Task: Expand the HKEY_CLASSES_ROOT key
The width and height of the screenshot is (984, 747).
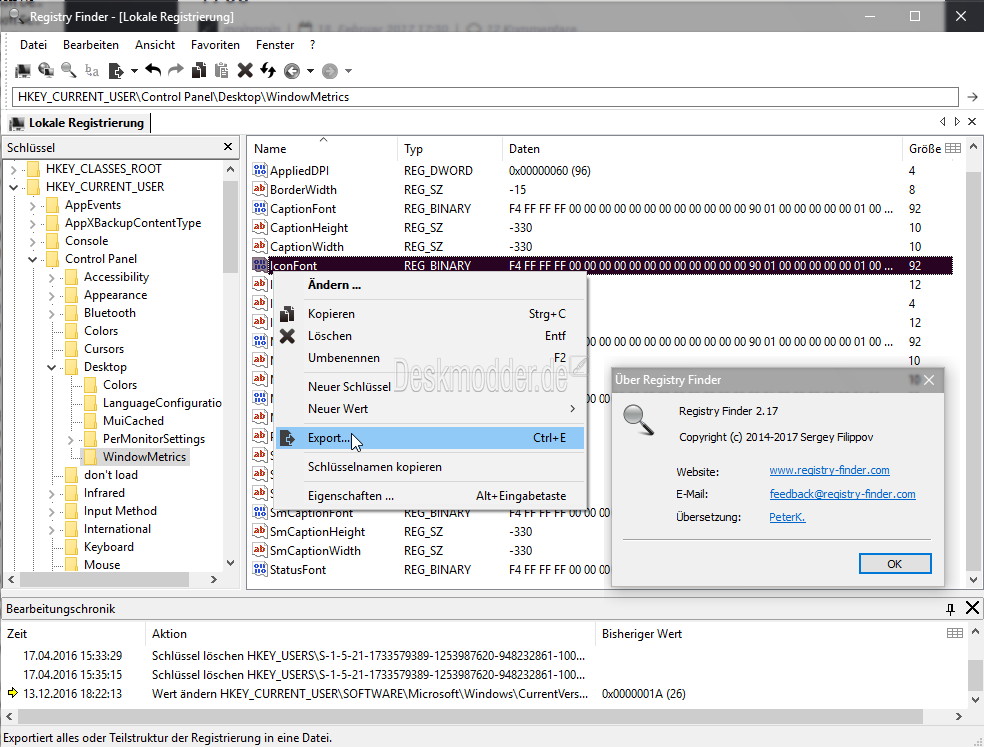Action: [13, 169]
